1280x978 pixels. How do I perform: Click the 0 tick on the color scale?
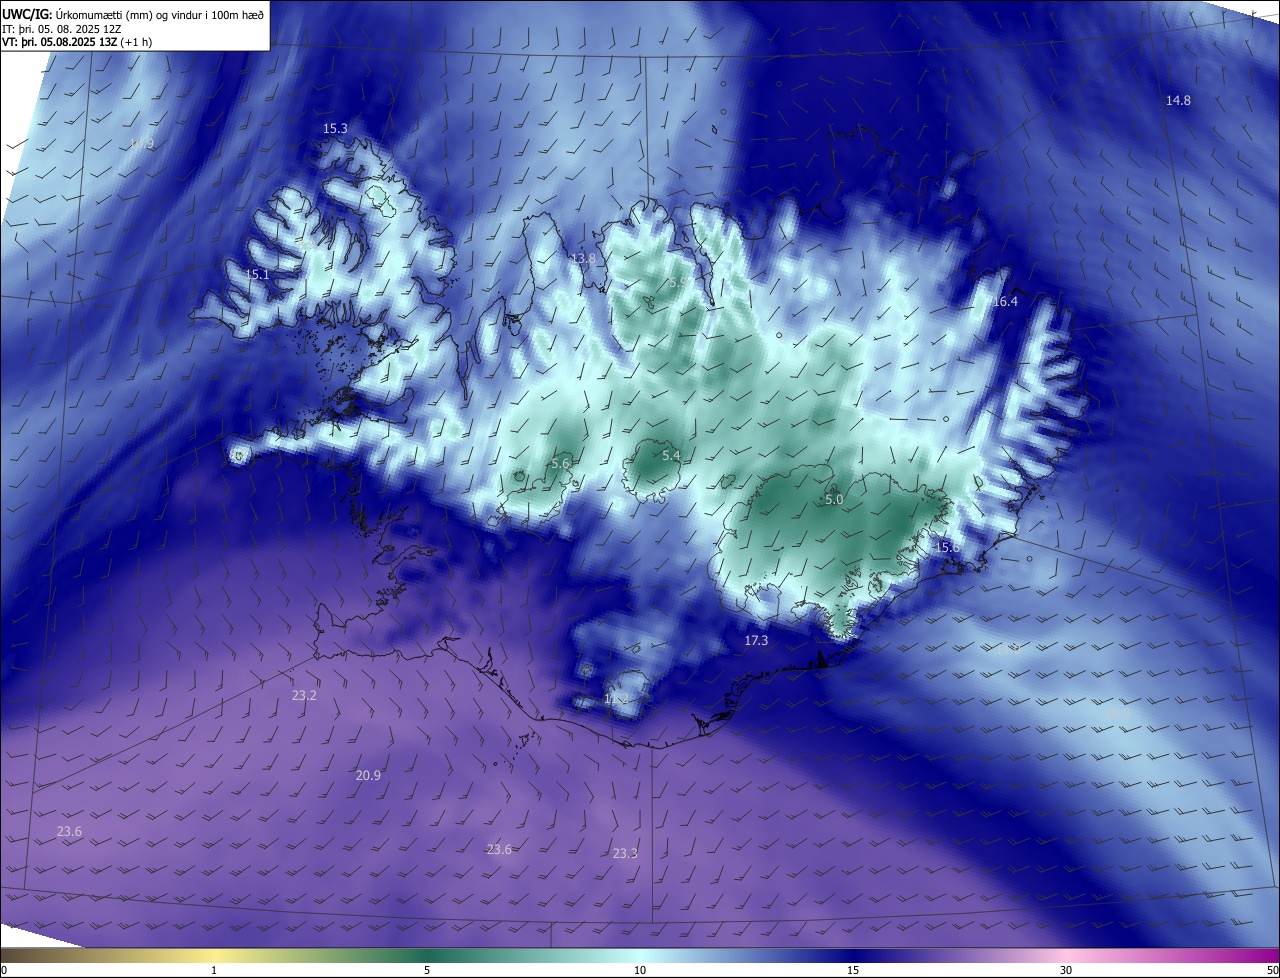click(4, 970)
